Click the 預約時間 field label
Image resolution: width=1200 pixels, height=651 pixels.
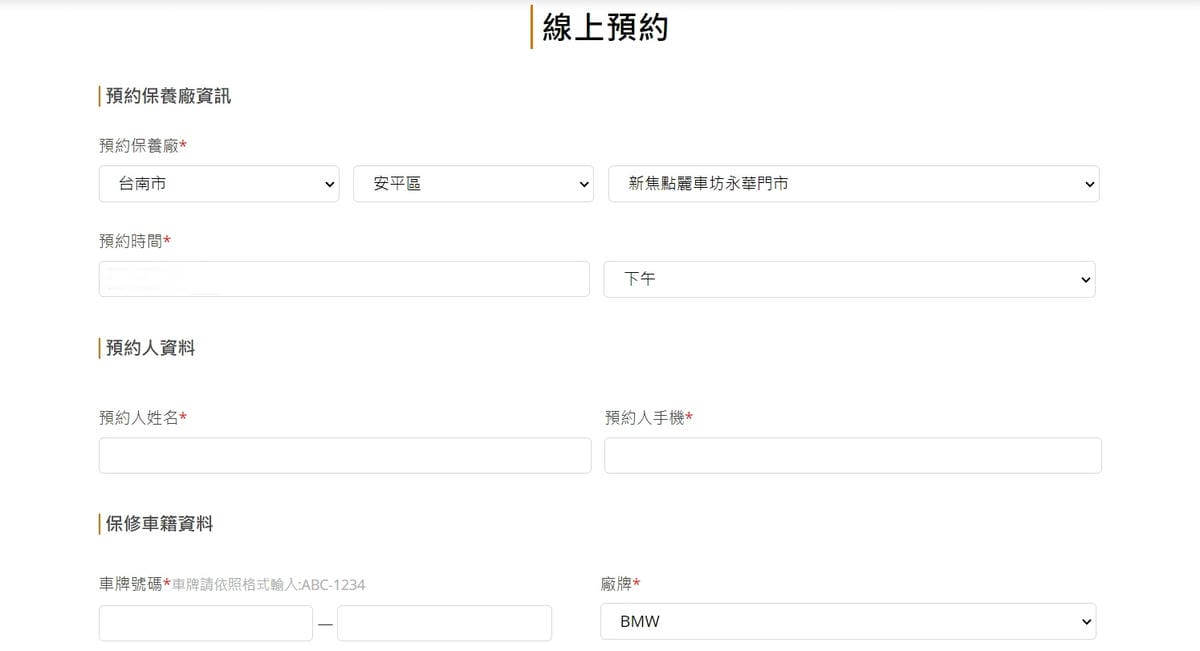coord(131,241)
